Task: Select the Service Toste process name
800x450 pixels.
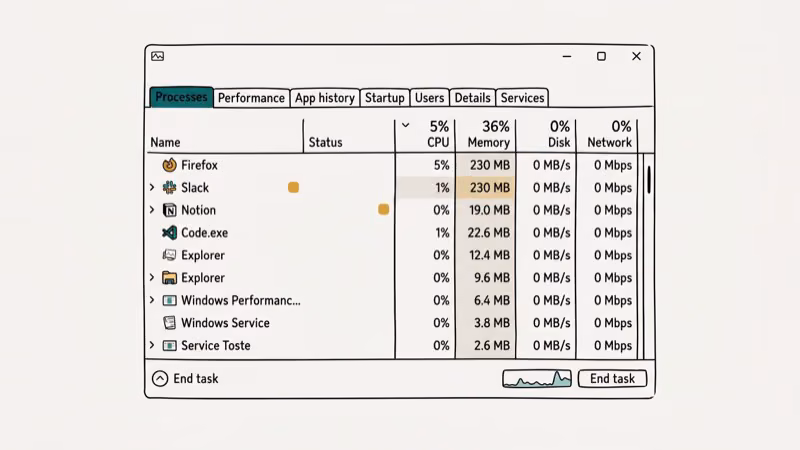Action: point(216,345)
